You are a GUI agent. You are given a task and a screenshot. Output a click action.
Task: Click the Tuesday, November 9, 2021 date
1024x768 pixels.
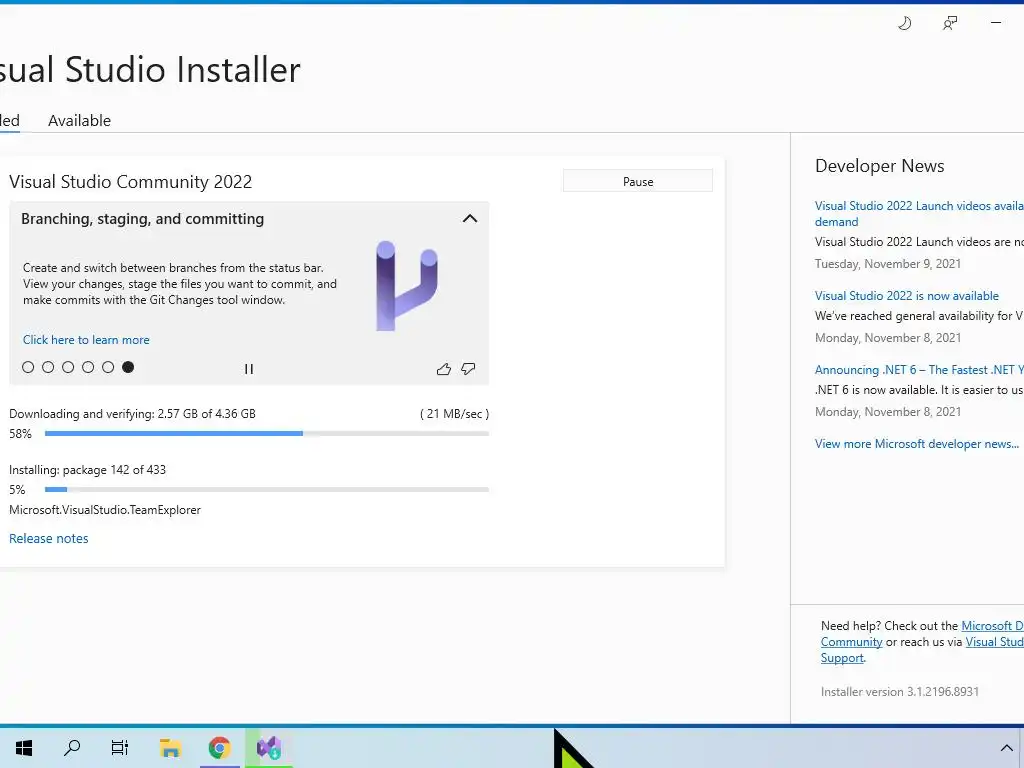coord(888,264)
